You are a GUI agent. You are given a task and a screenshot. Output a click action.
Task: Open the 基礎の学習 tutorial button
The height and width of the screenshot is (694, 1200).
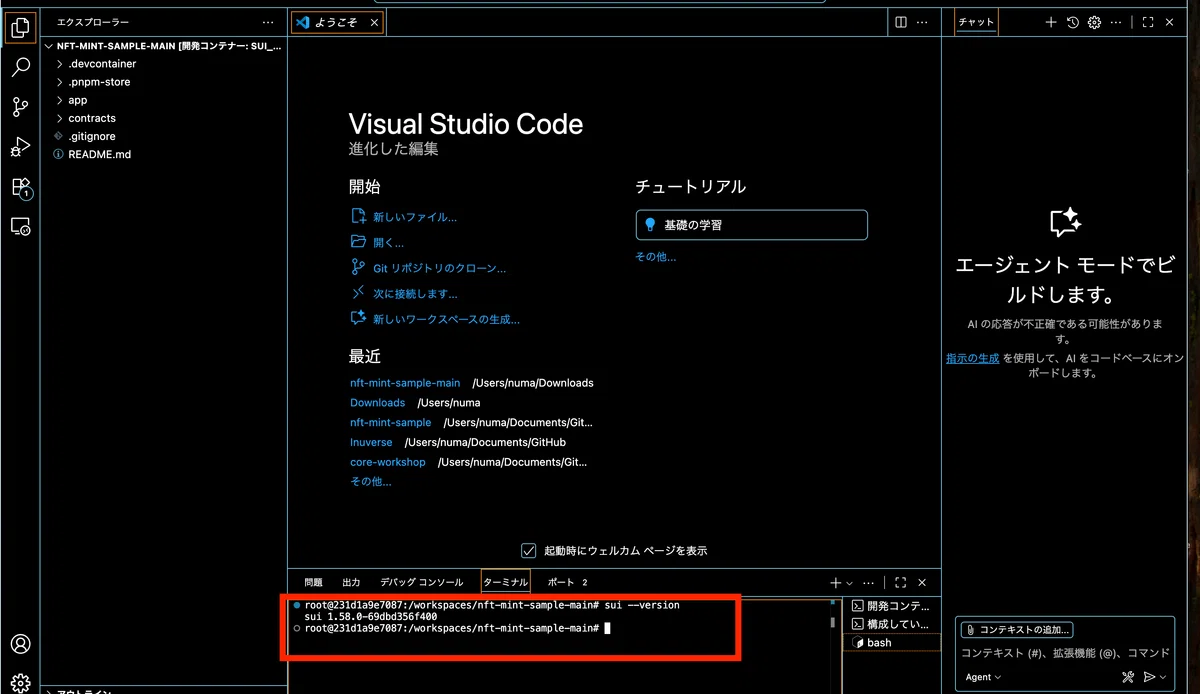tap(752, 225)
